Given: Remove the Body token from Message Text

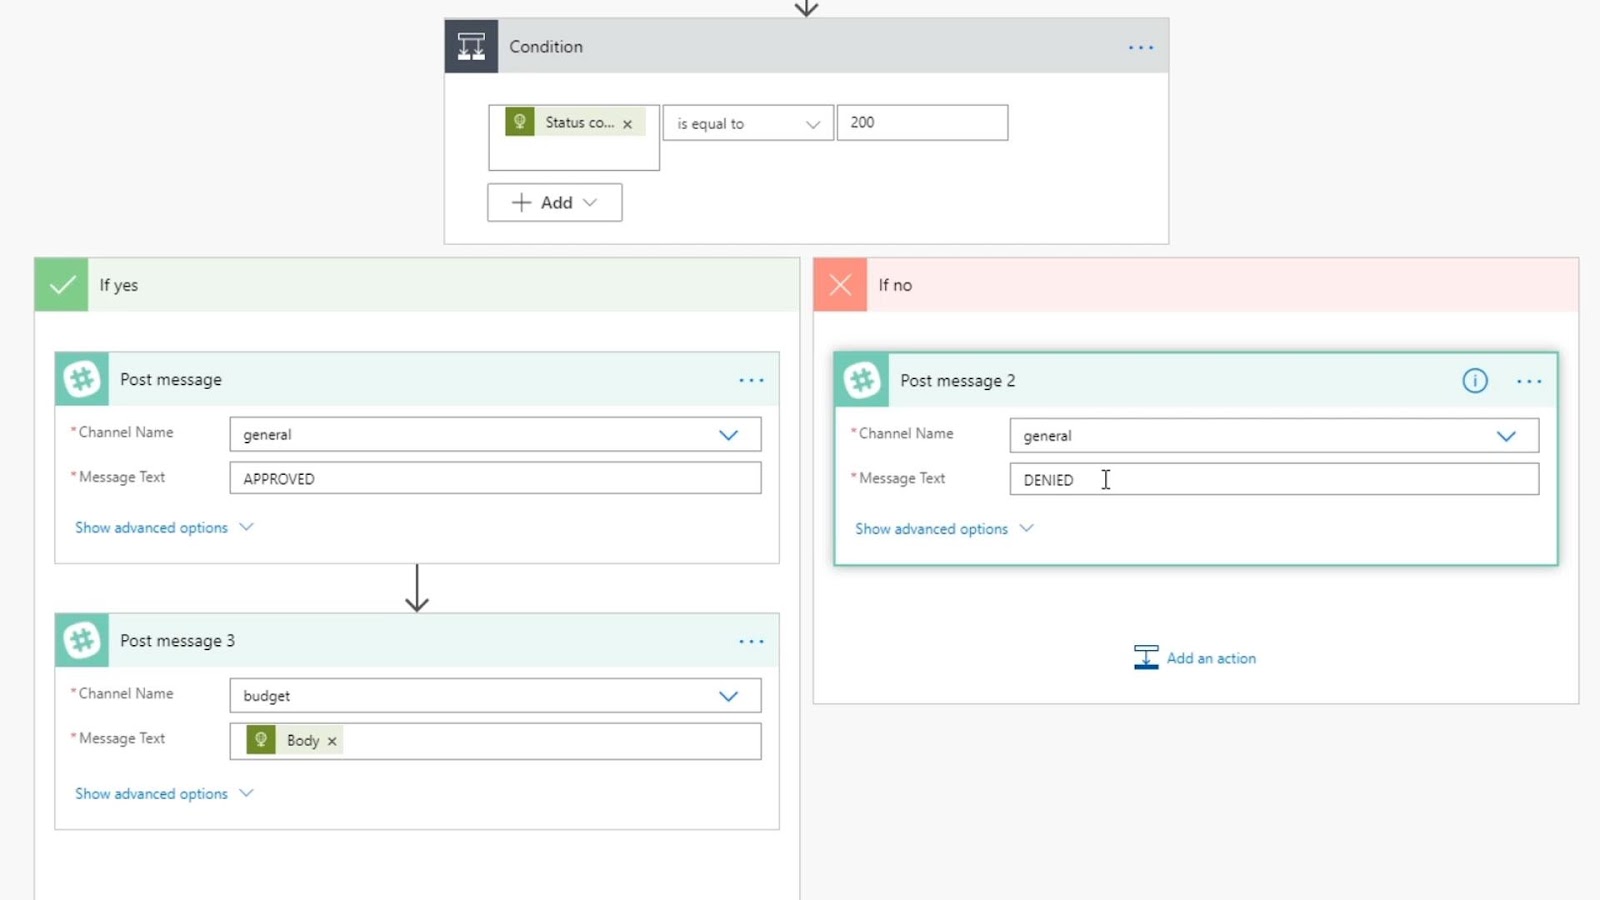Looking at the screenshot, I should pos(332,741).
